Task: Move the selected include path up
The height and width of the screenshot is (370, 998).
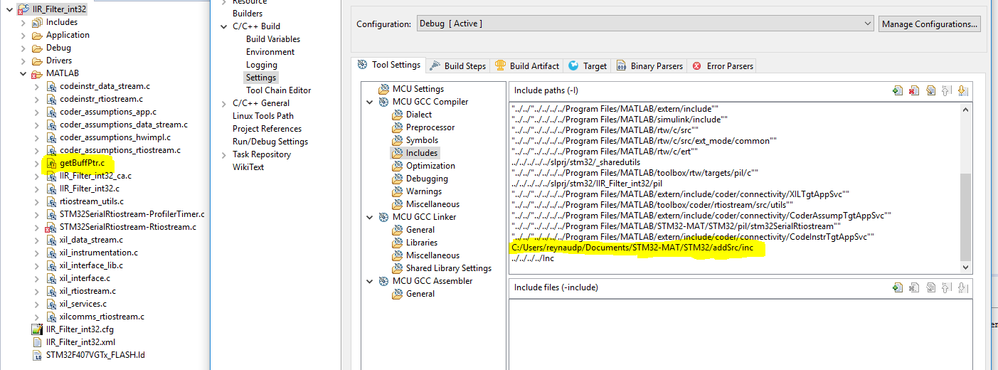Action: [946, 91]
